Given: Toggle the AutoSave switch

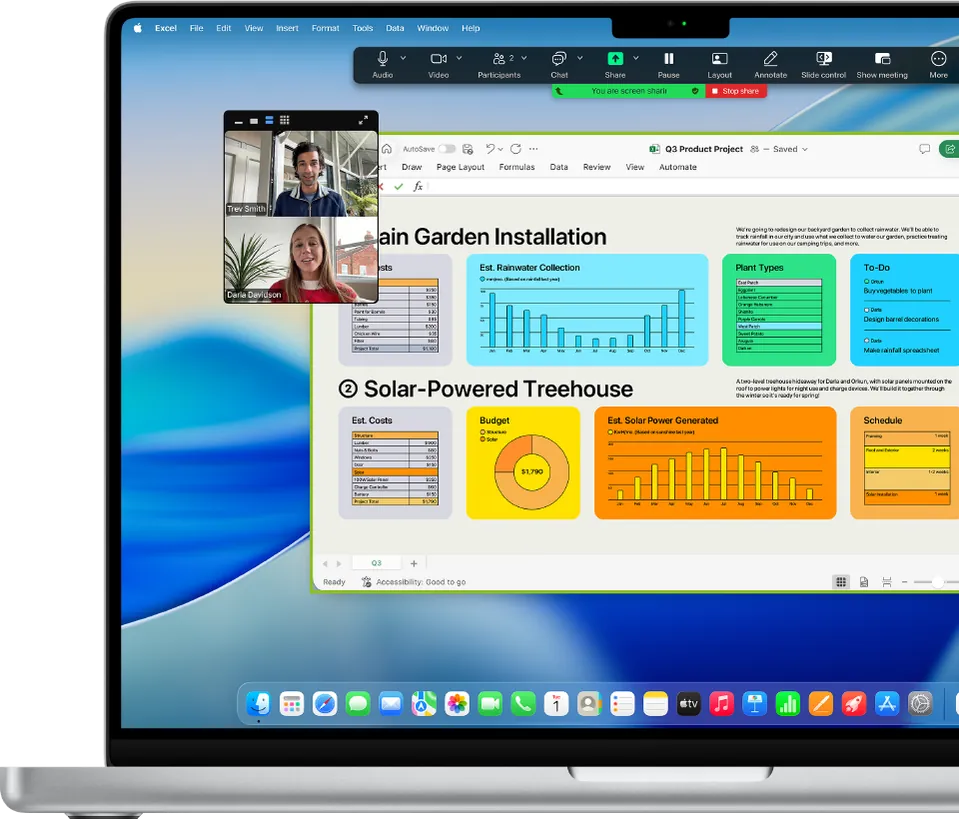Looking at the screenshot, I should [x=447, y=149].
